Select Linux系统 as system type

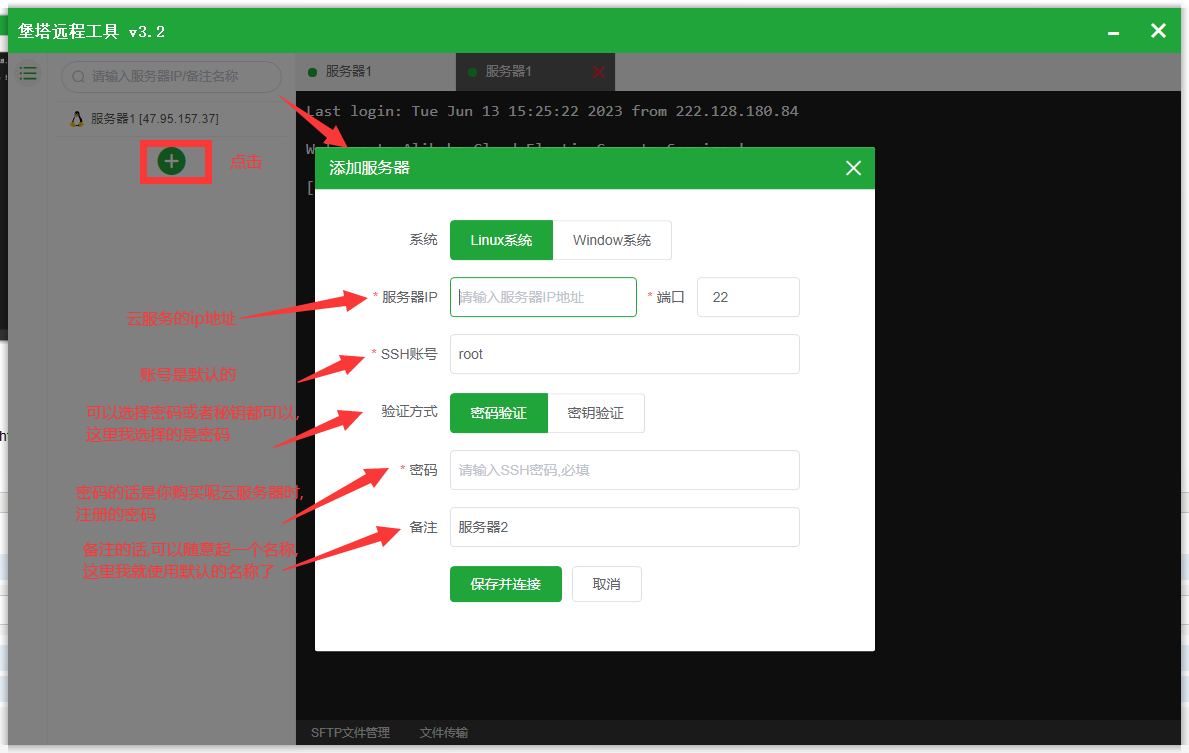(x=501, y=240)
